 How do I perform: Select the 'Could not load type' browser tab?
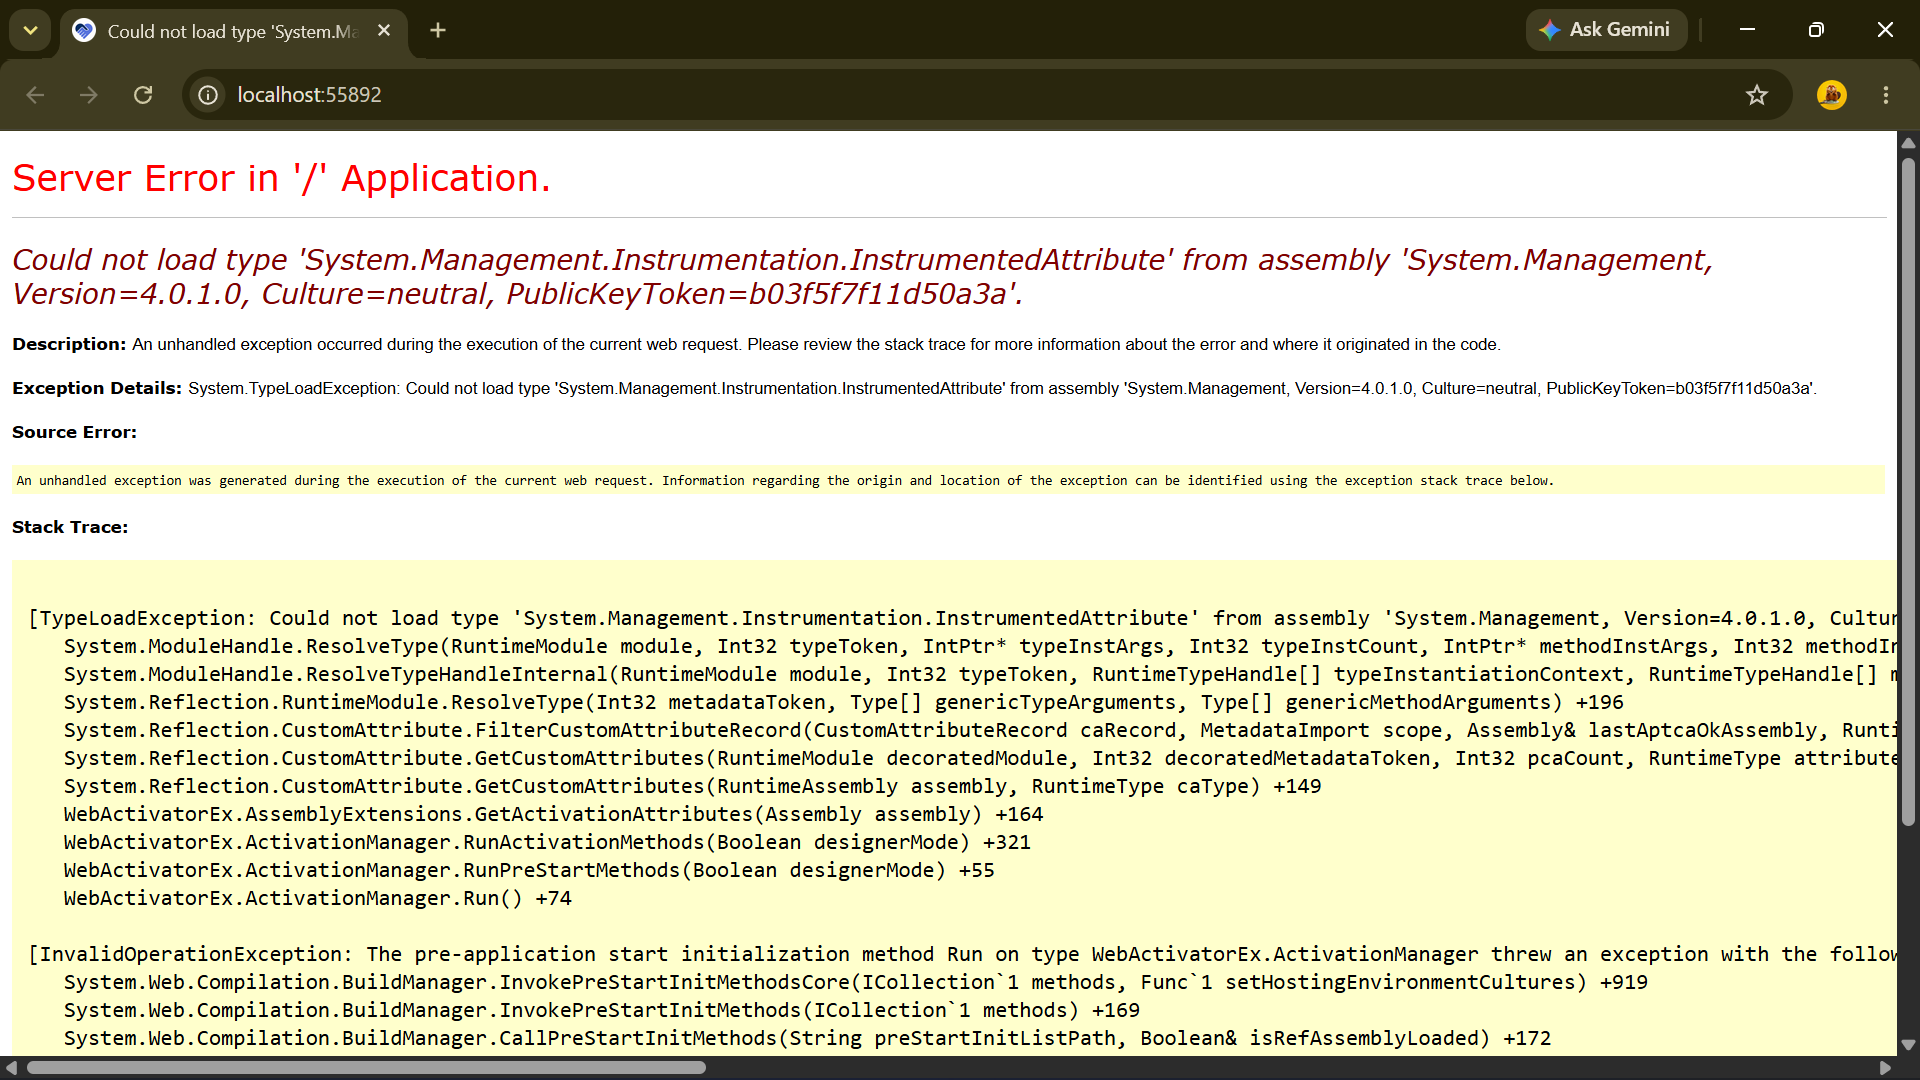click(x=233, y=31)
